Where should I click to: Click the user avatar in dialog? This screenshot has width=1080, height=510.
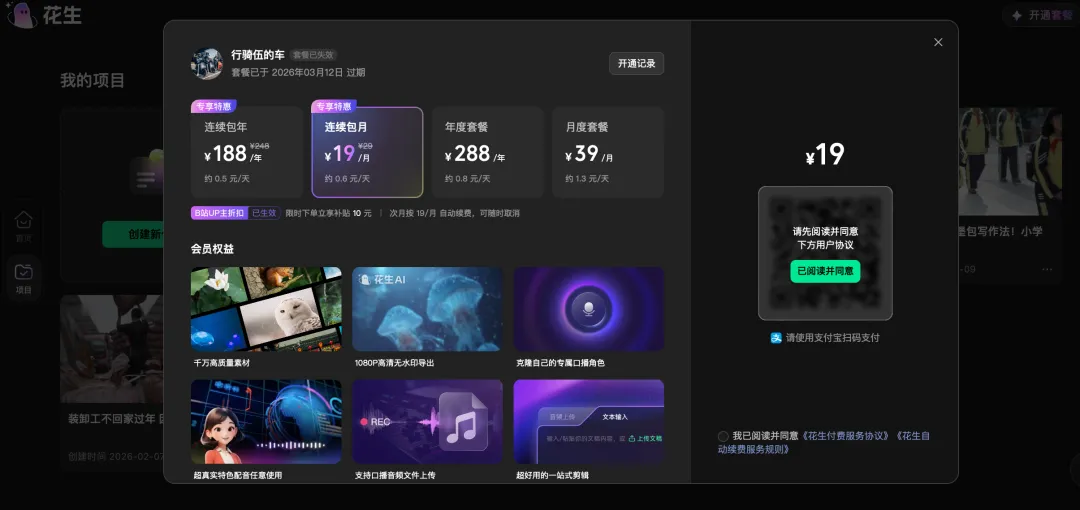(x=207, y=64)
